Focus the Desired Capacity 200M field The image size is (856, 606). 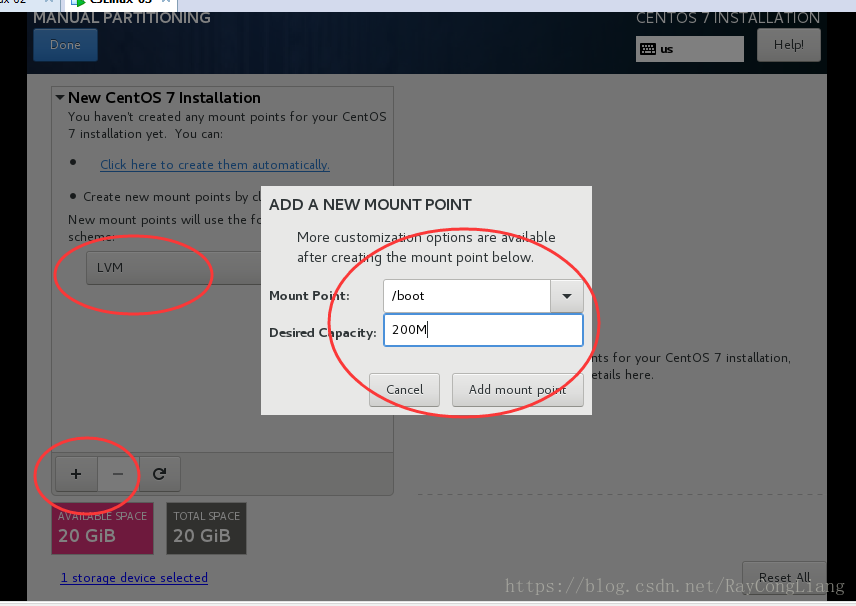pos(483,330)
